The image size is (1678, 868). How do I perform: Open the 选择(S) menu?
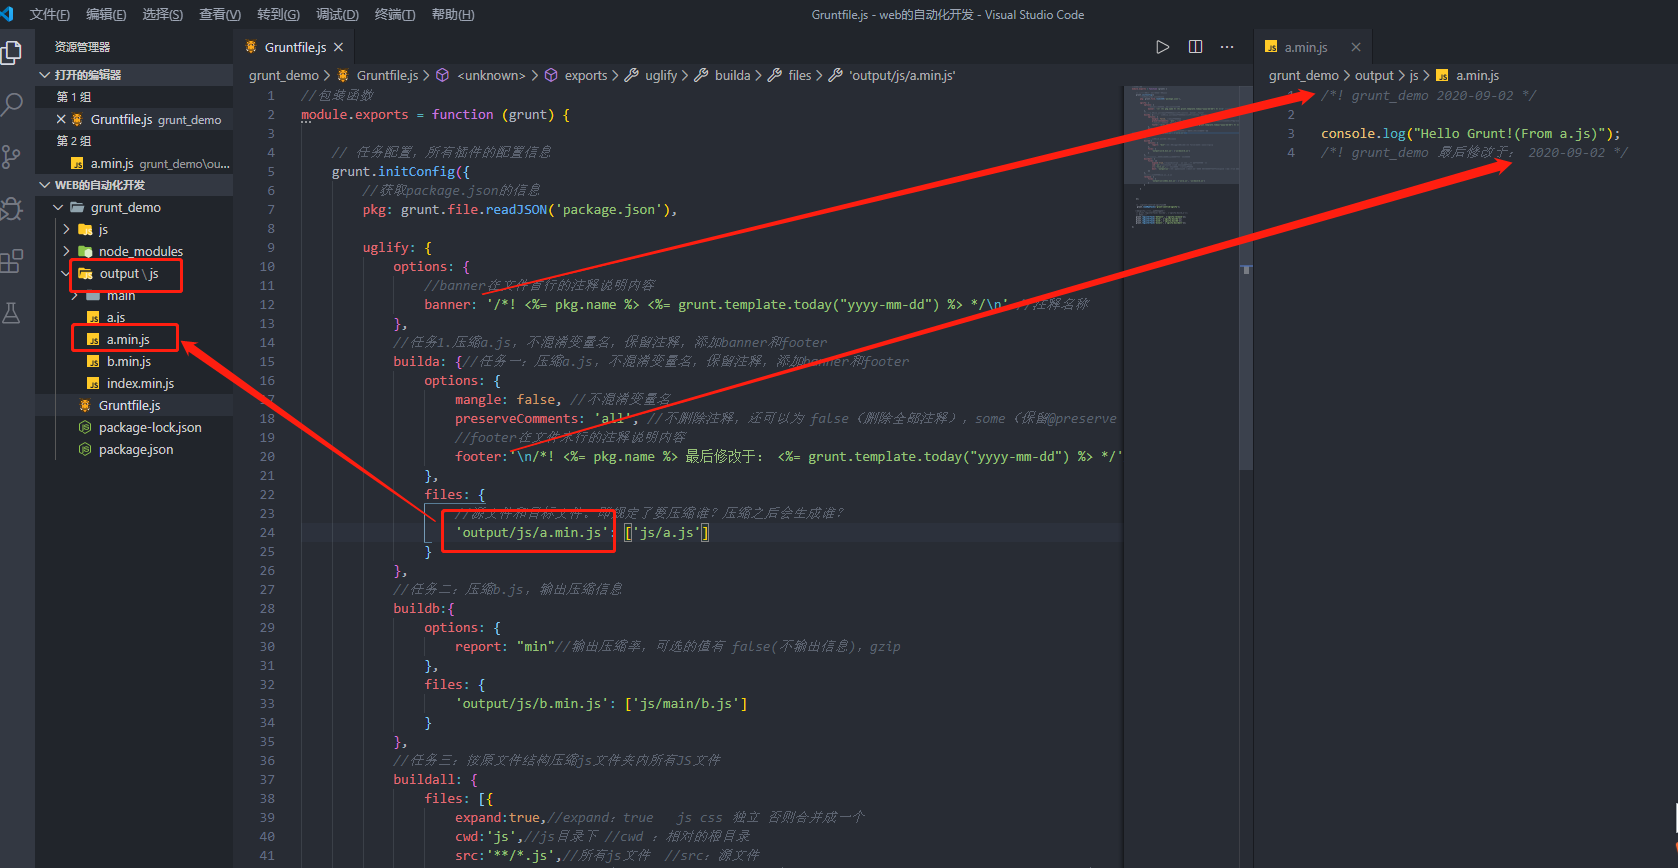(163, 14)
